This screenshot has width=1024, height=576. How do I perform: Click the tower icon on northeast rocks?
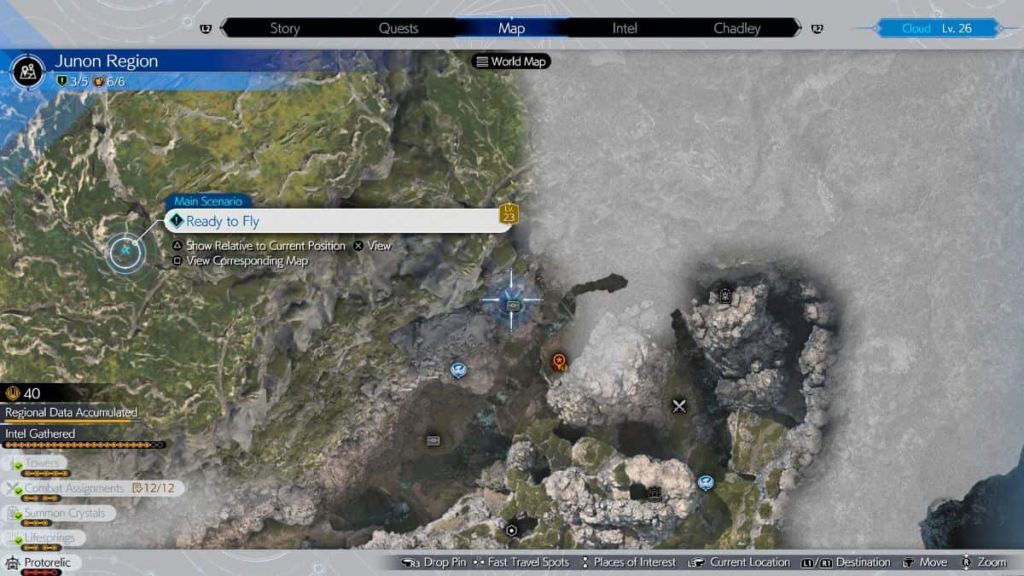coord(725,296)
